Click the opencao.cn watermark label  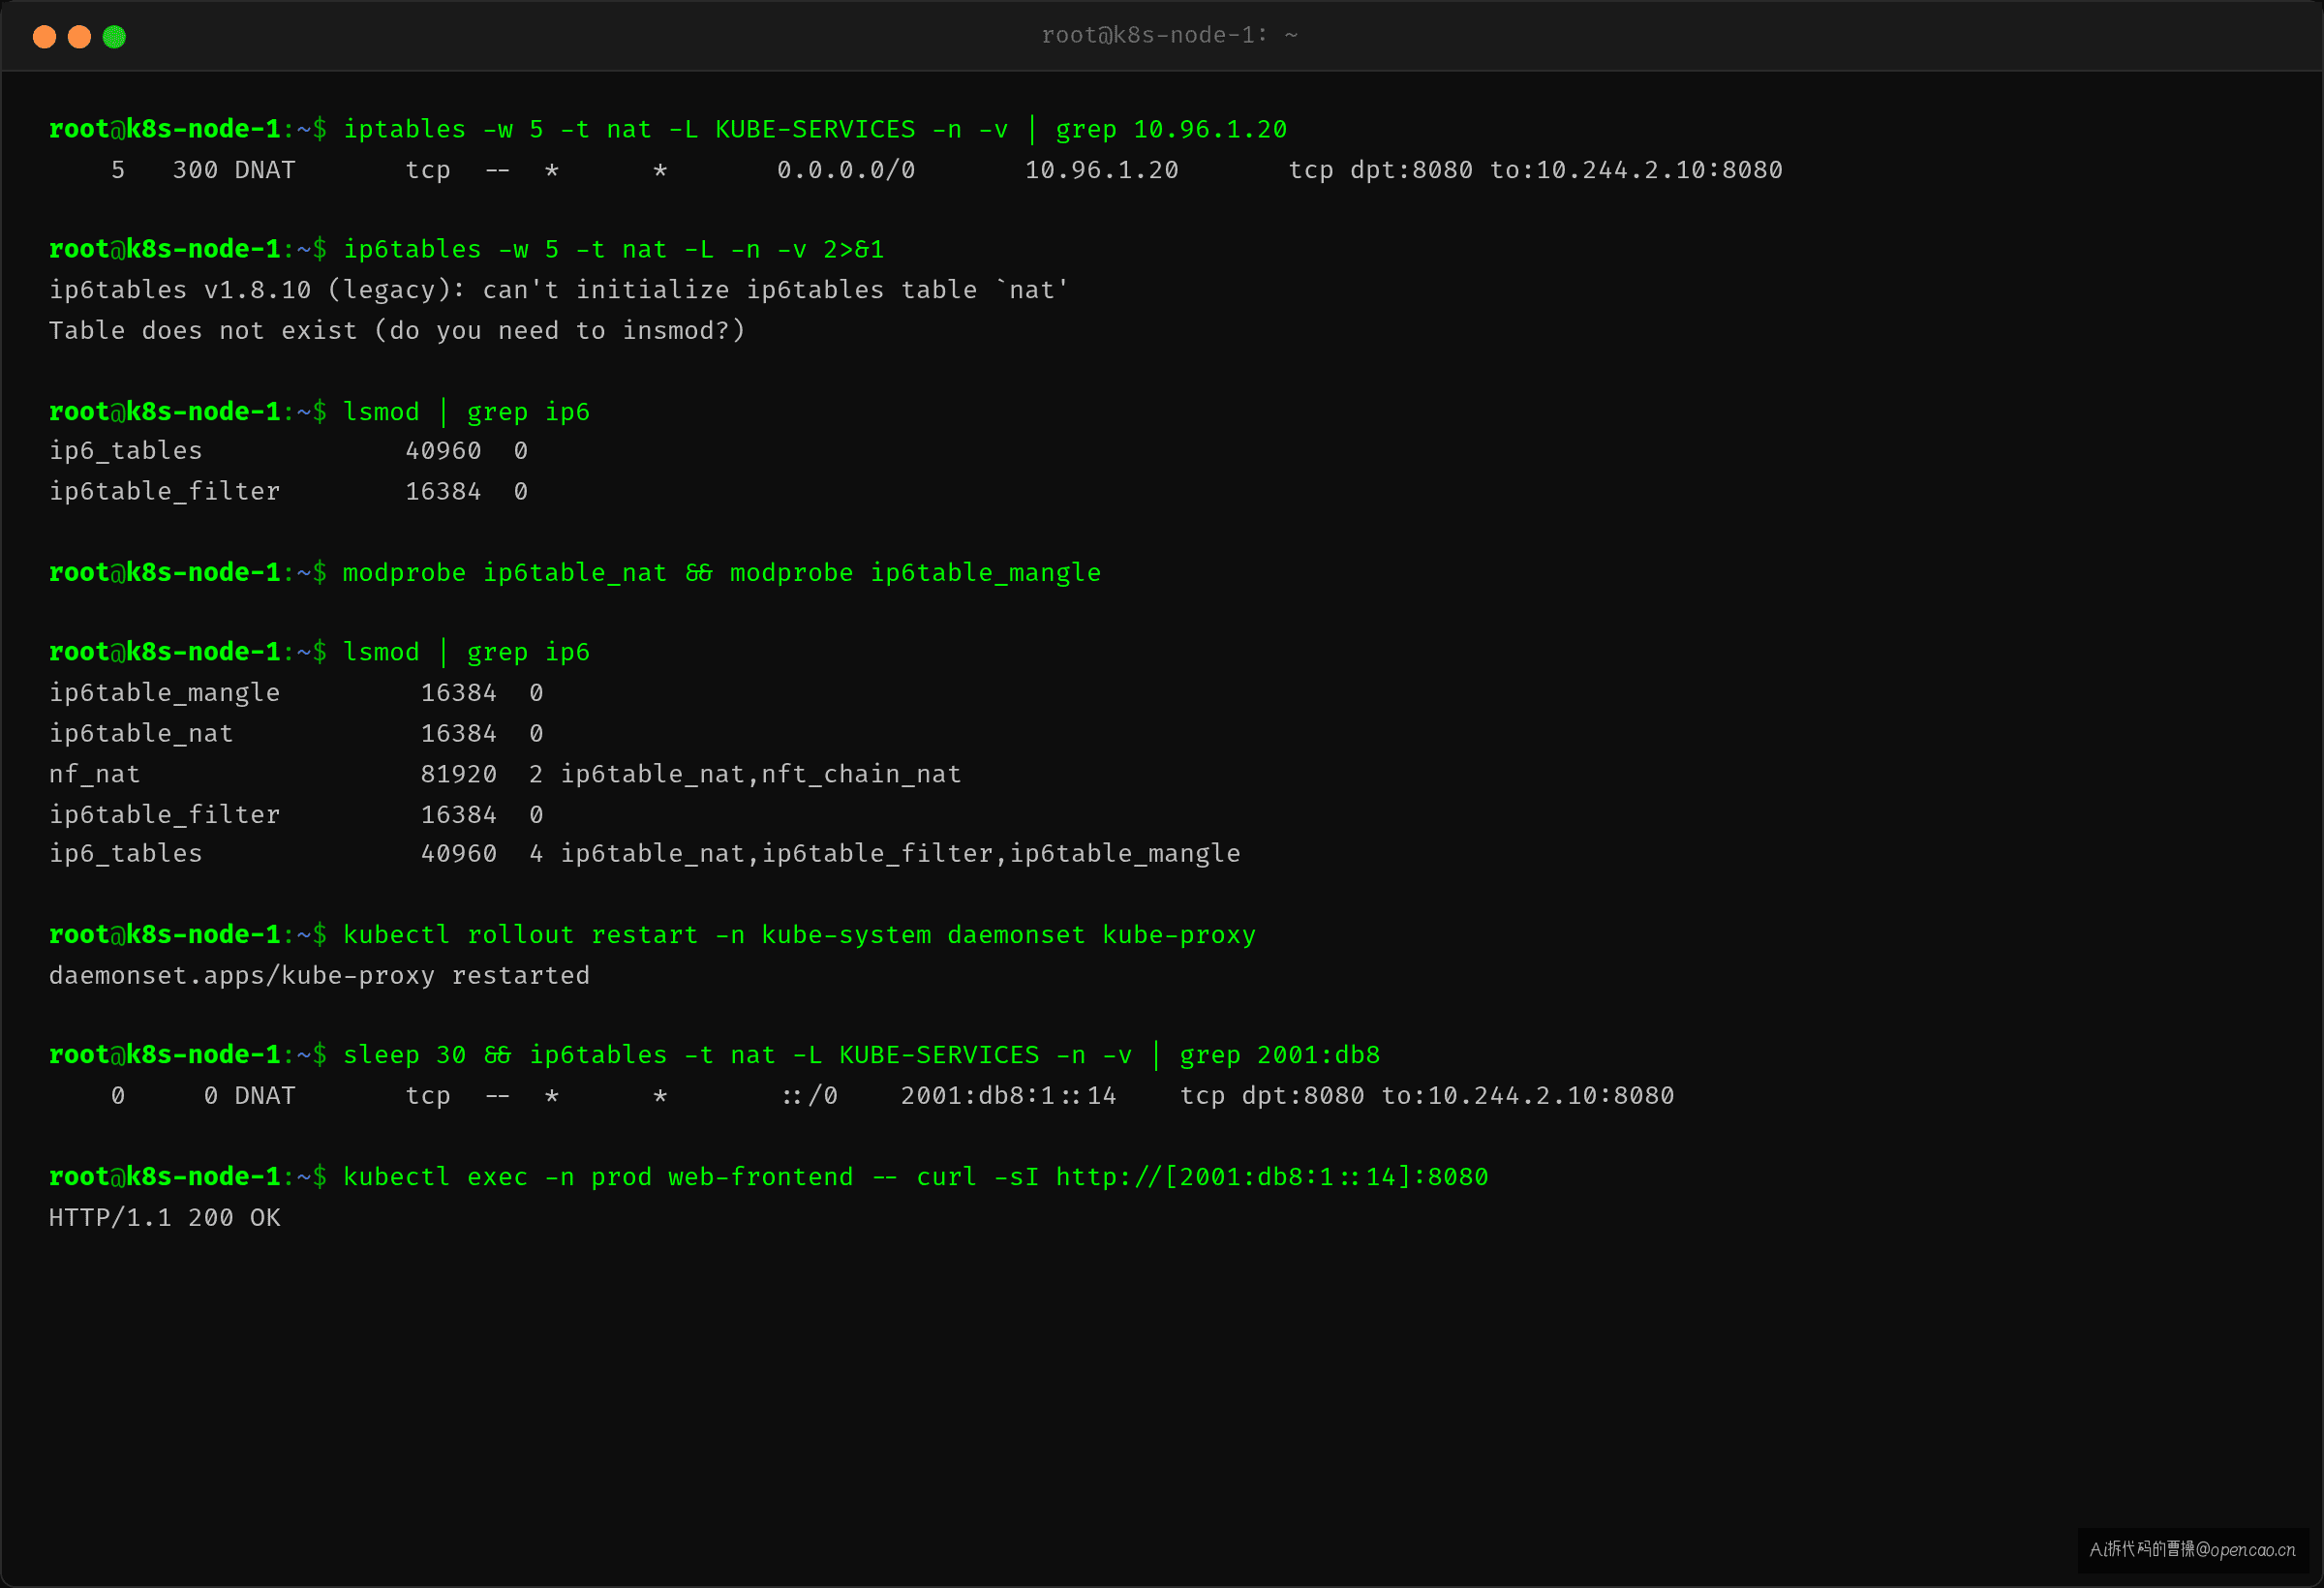point(2192,1549)
